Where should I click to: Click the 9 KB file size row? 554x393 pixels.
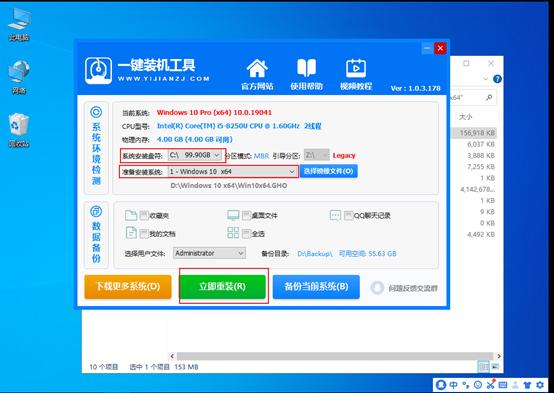point(487,212)
